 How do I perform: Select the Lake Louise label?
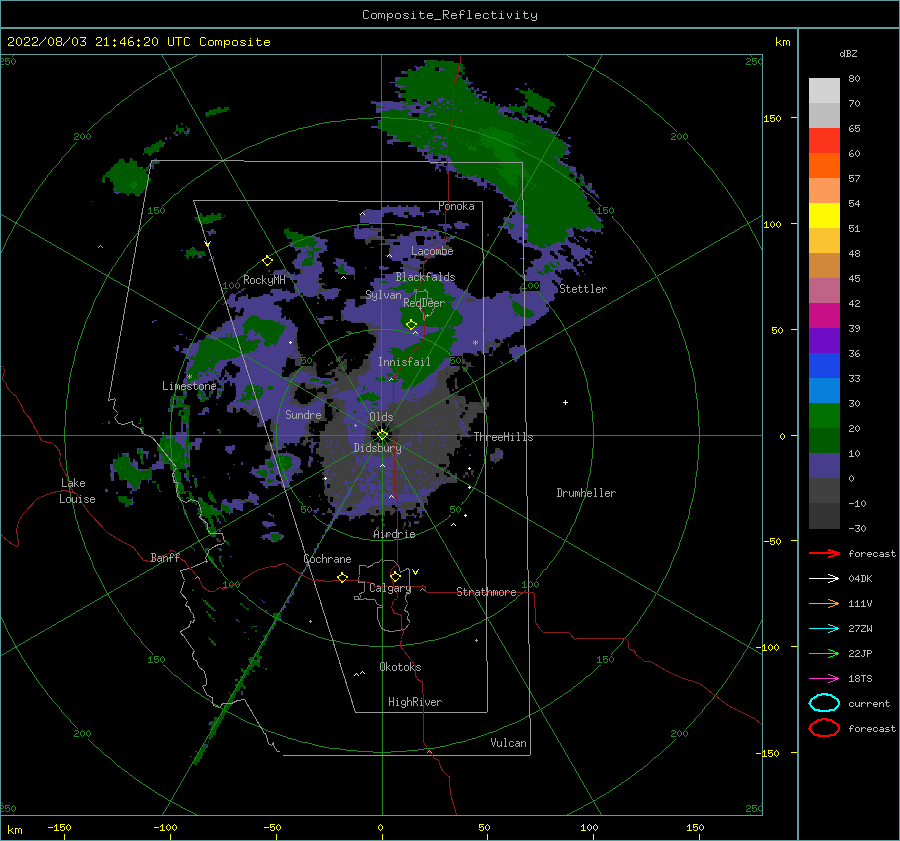tap(77, 491)
